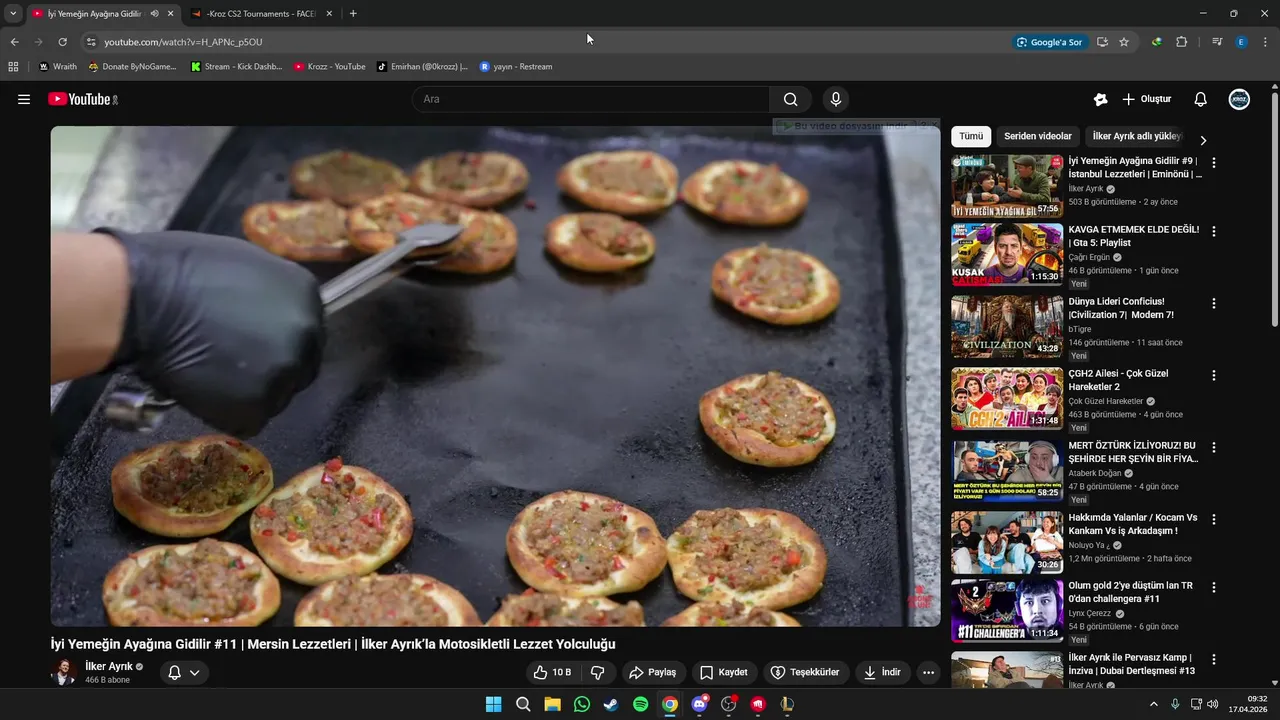Open the Krozz - YouTube bookmark

click(329, 67)
